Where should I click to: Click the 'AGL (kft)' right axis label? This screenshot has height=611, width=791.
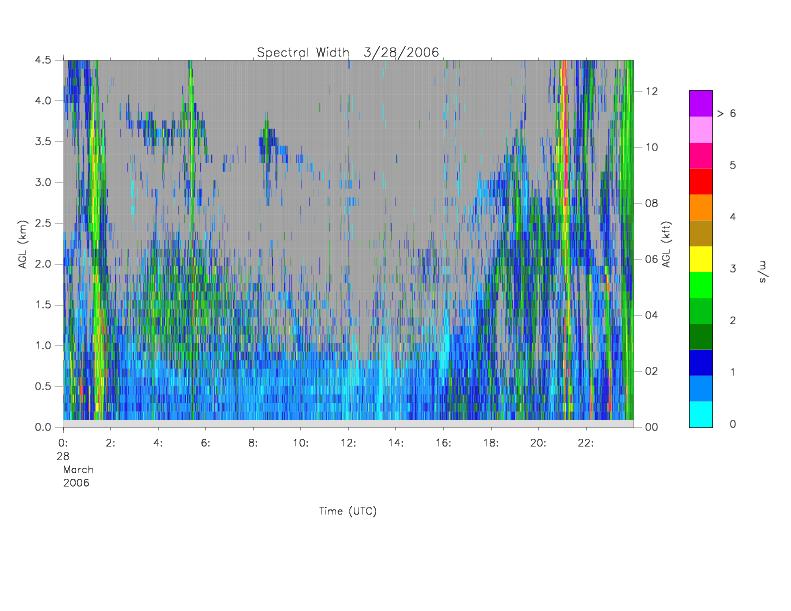click(667, 244)
